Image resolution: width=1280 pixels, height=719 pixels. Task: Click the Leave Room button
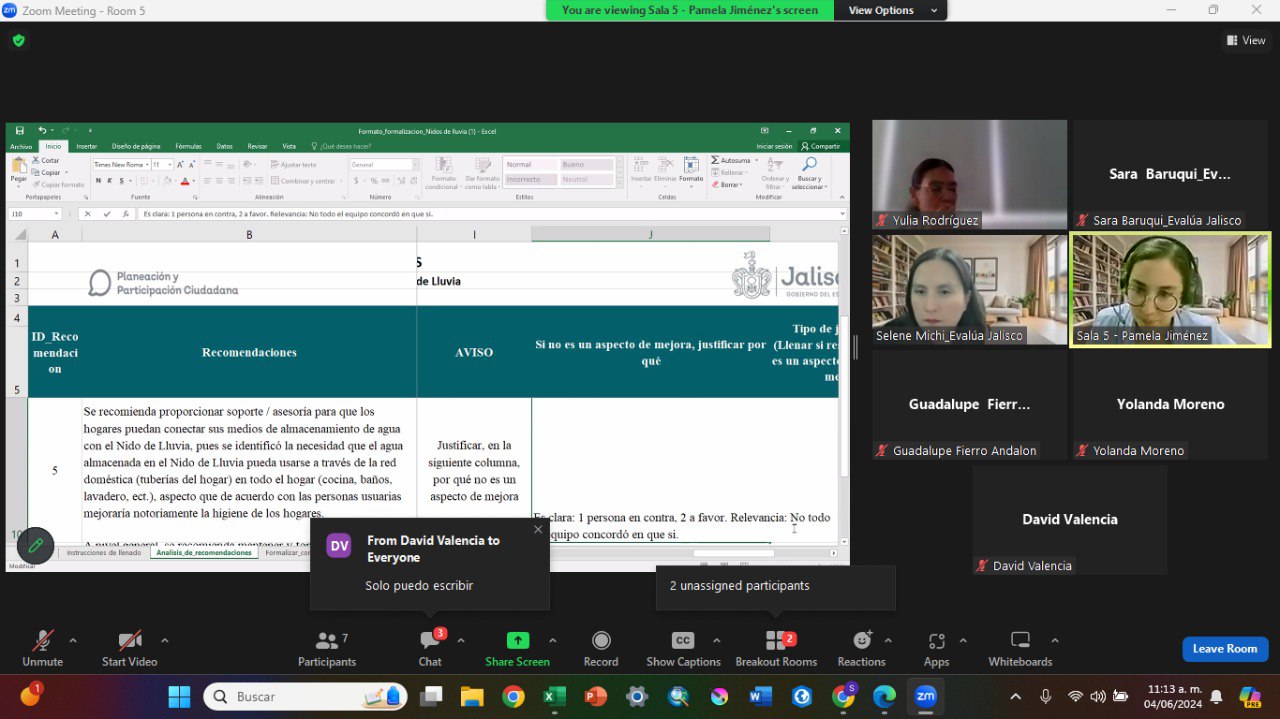(1225, 649)
